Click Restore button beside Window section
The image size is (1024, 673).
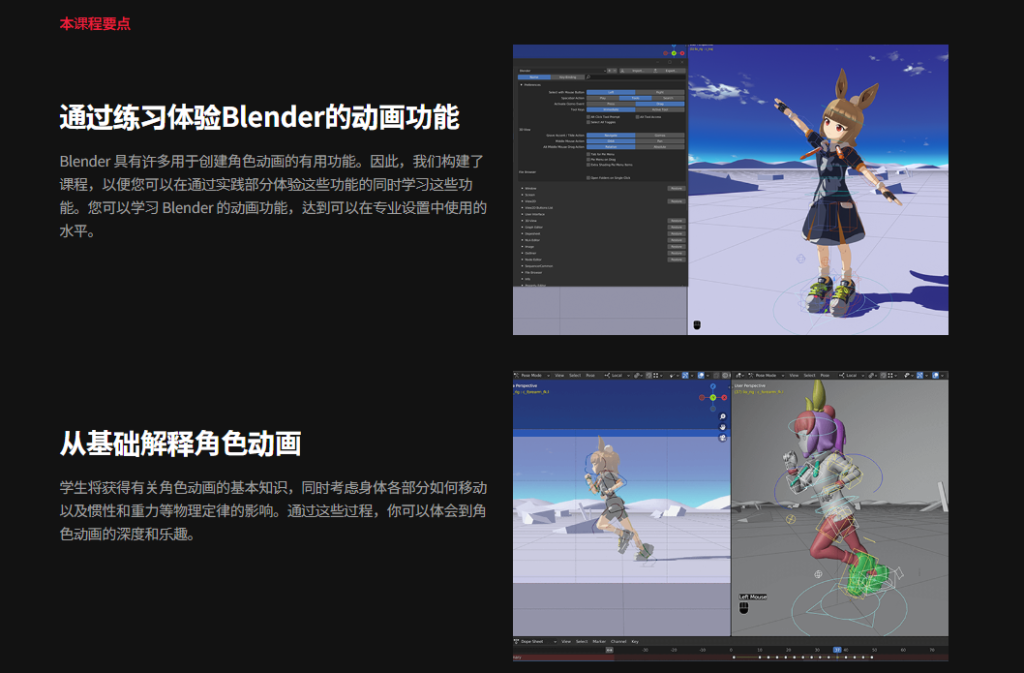click(677, 189)
